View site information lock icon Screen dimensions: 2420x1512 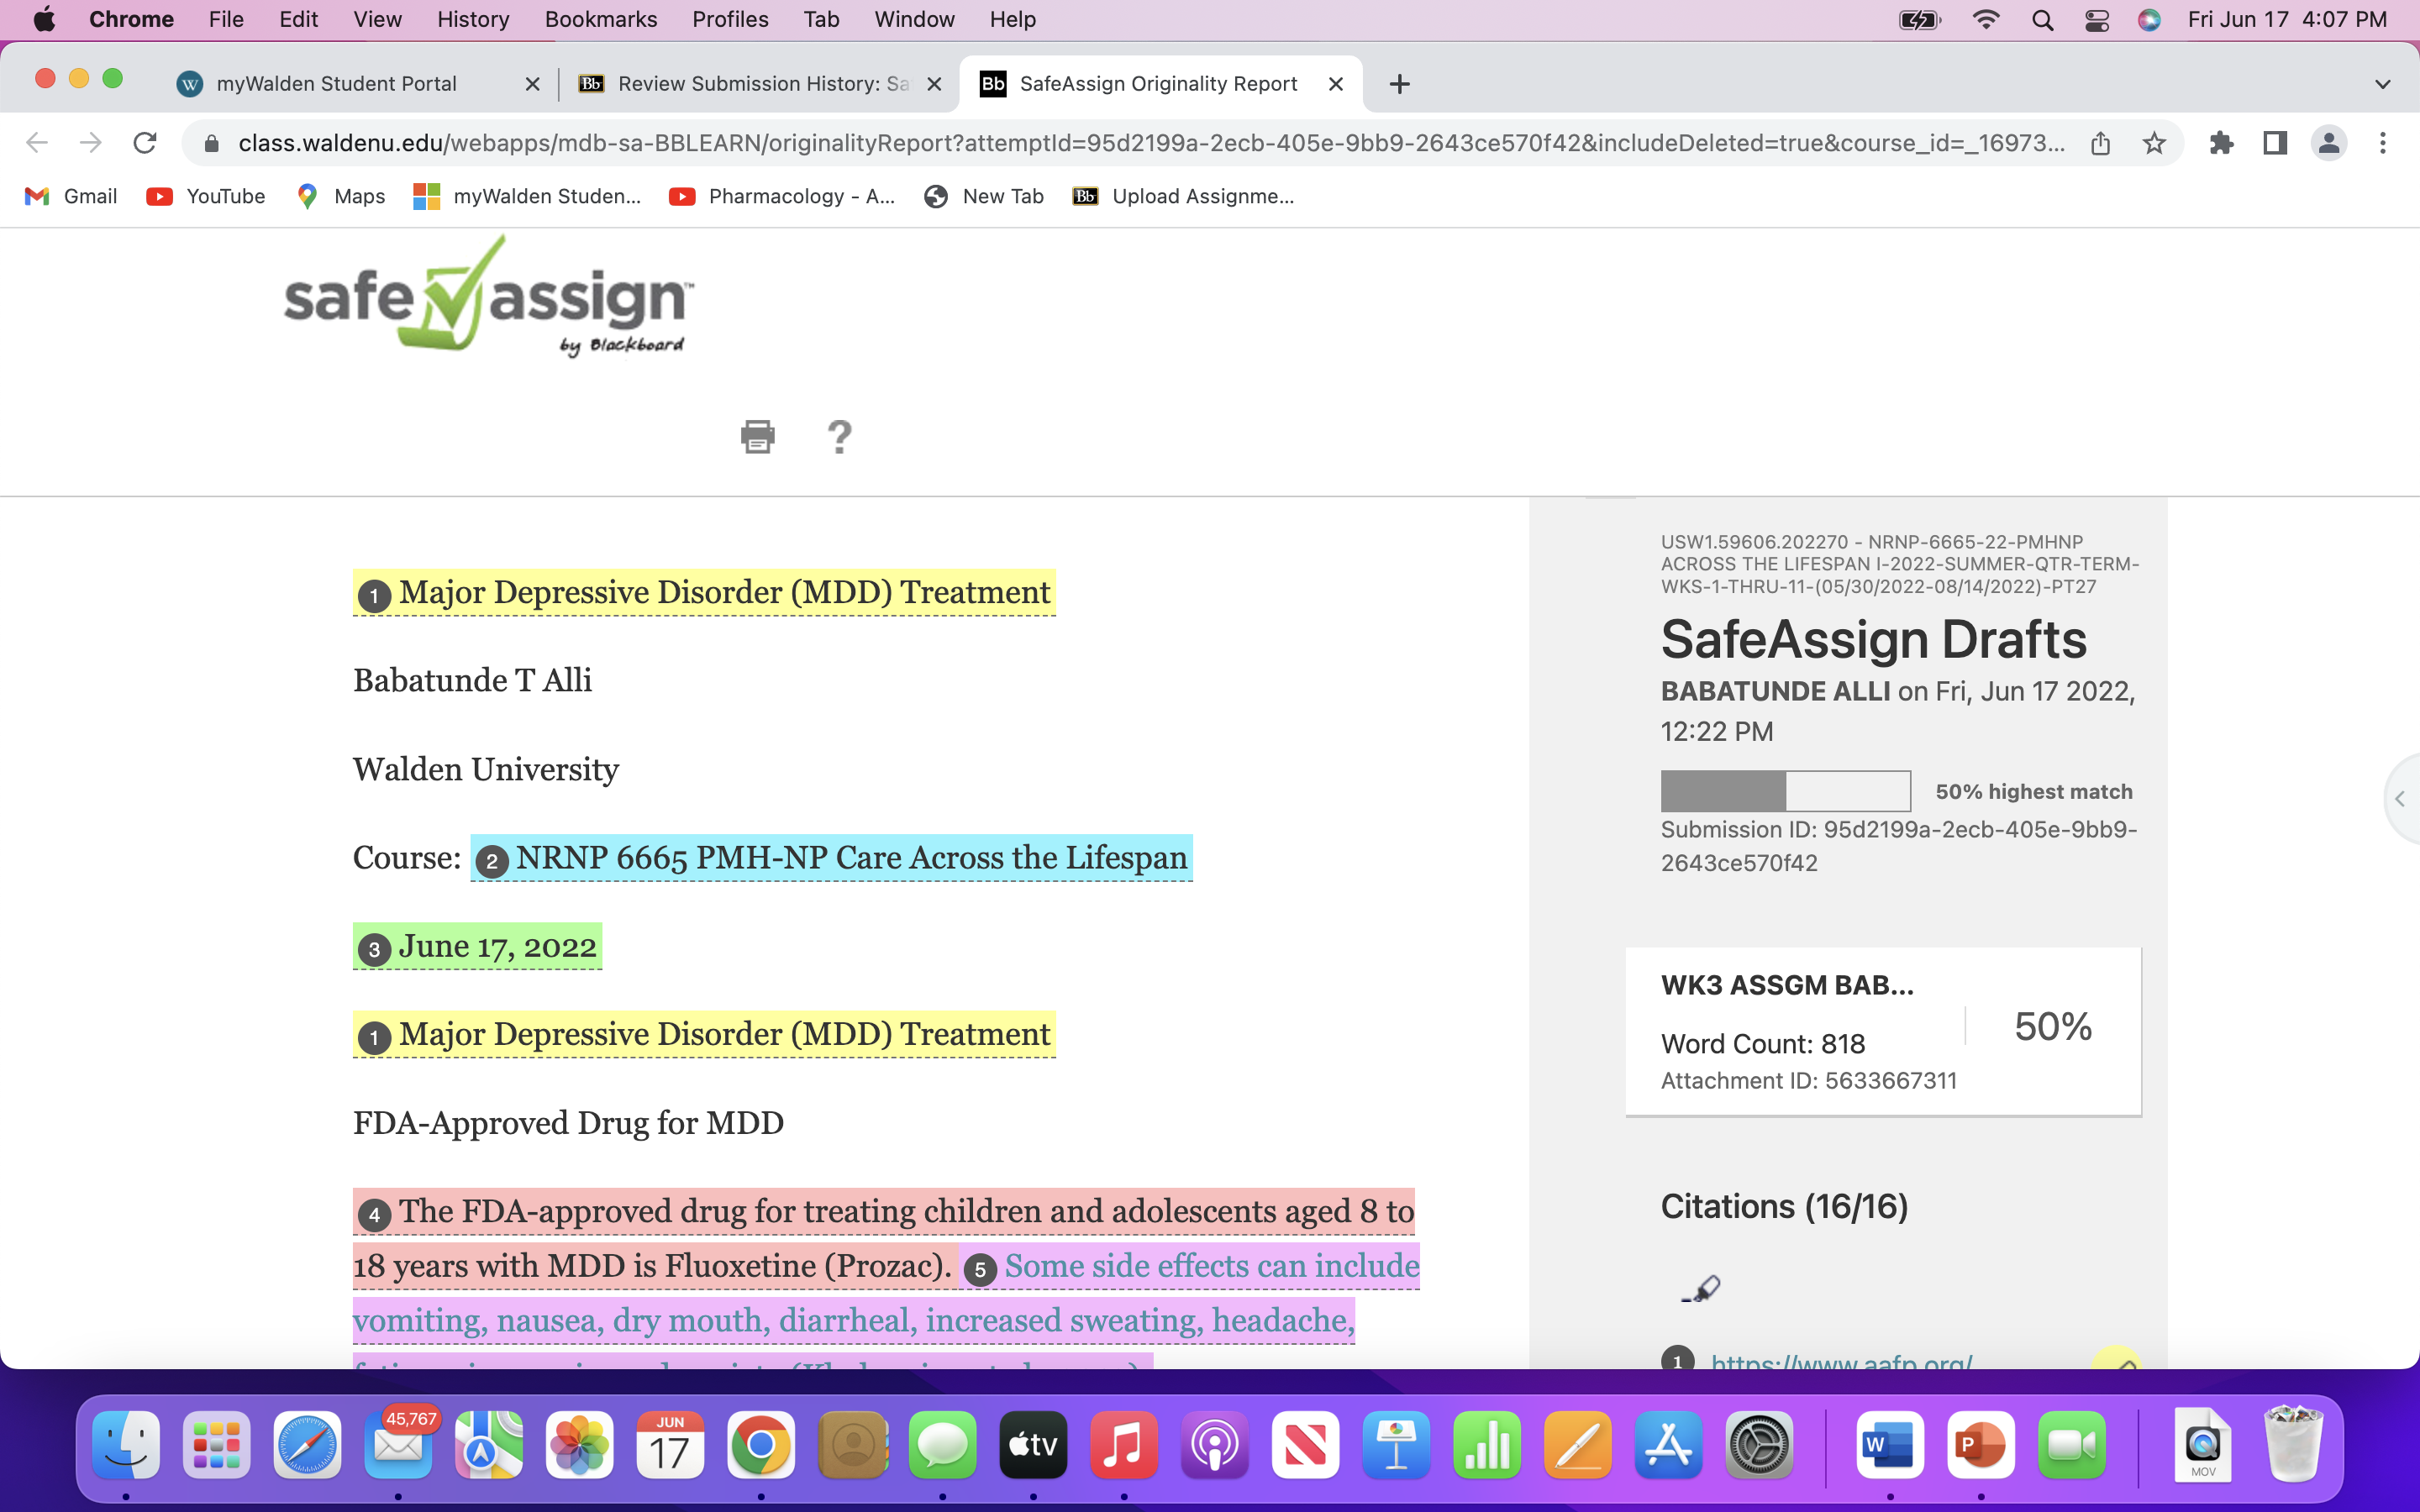point(211,143)
